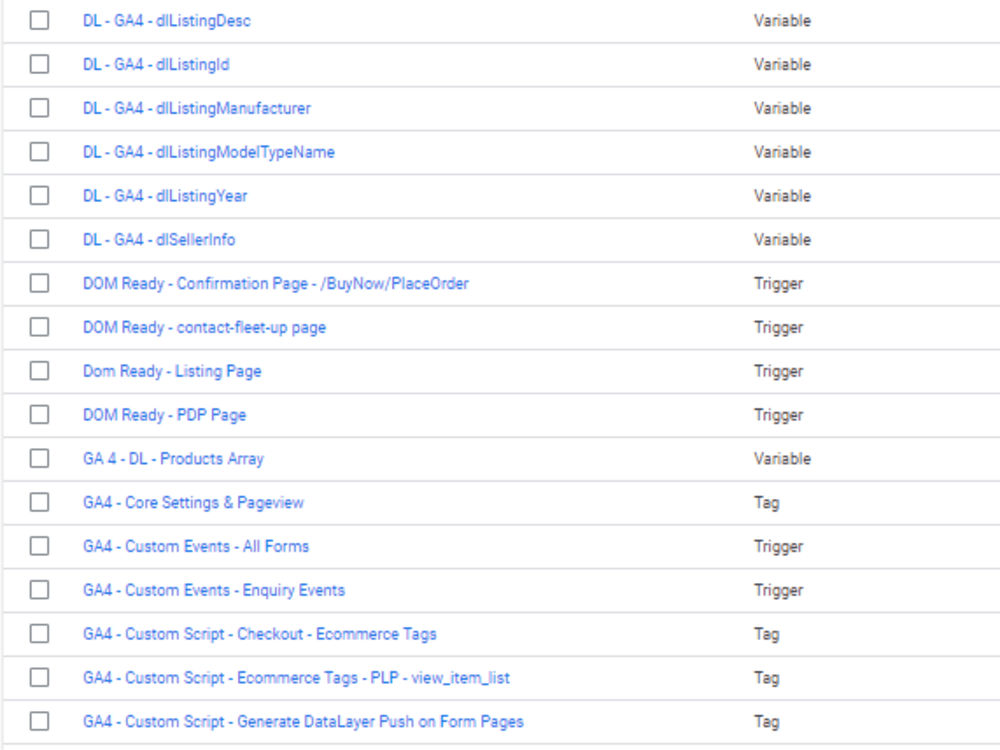This screenshot has height=750, width=1000.
Task: Check the box for DL - GA4 - dlListingManufacturer
Action: pos(39,108)
